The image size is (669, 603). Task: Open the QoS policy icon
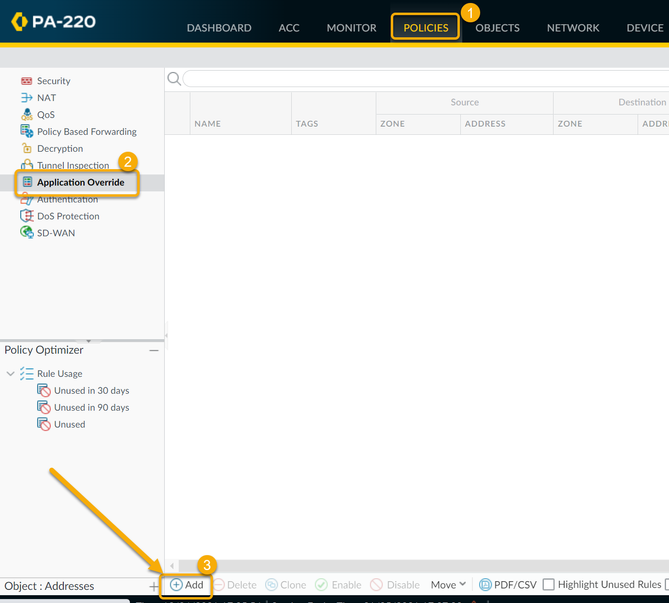pos(28,115)
